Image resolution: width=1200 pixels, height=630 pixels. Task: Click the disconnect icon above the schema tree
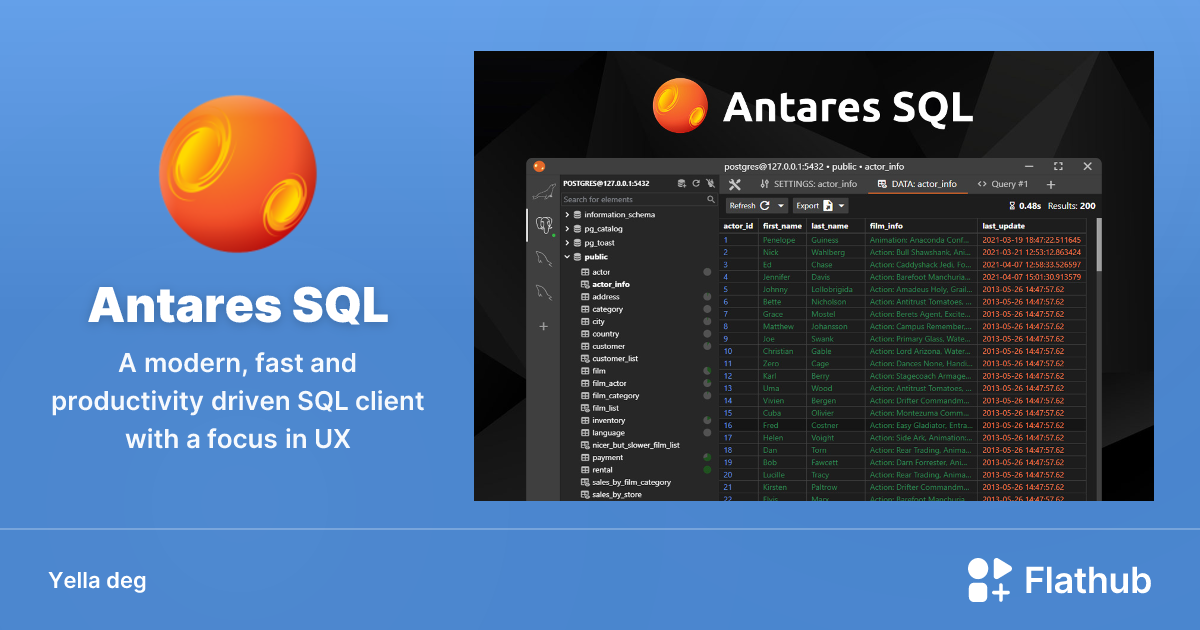[711, 184]
